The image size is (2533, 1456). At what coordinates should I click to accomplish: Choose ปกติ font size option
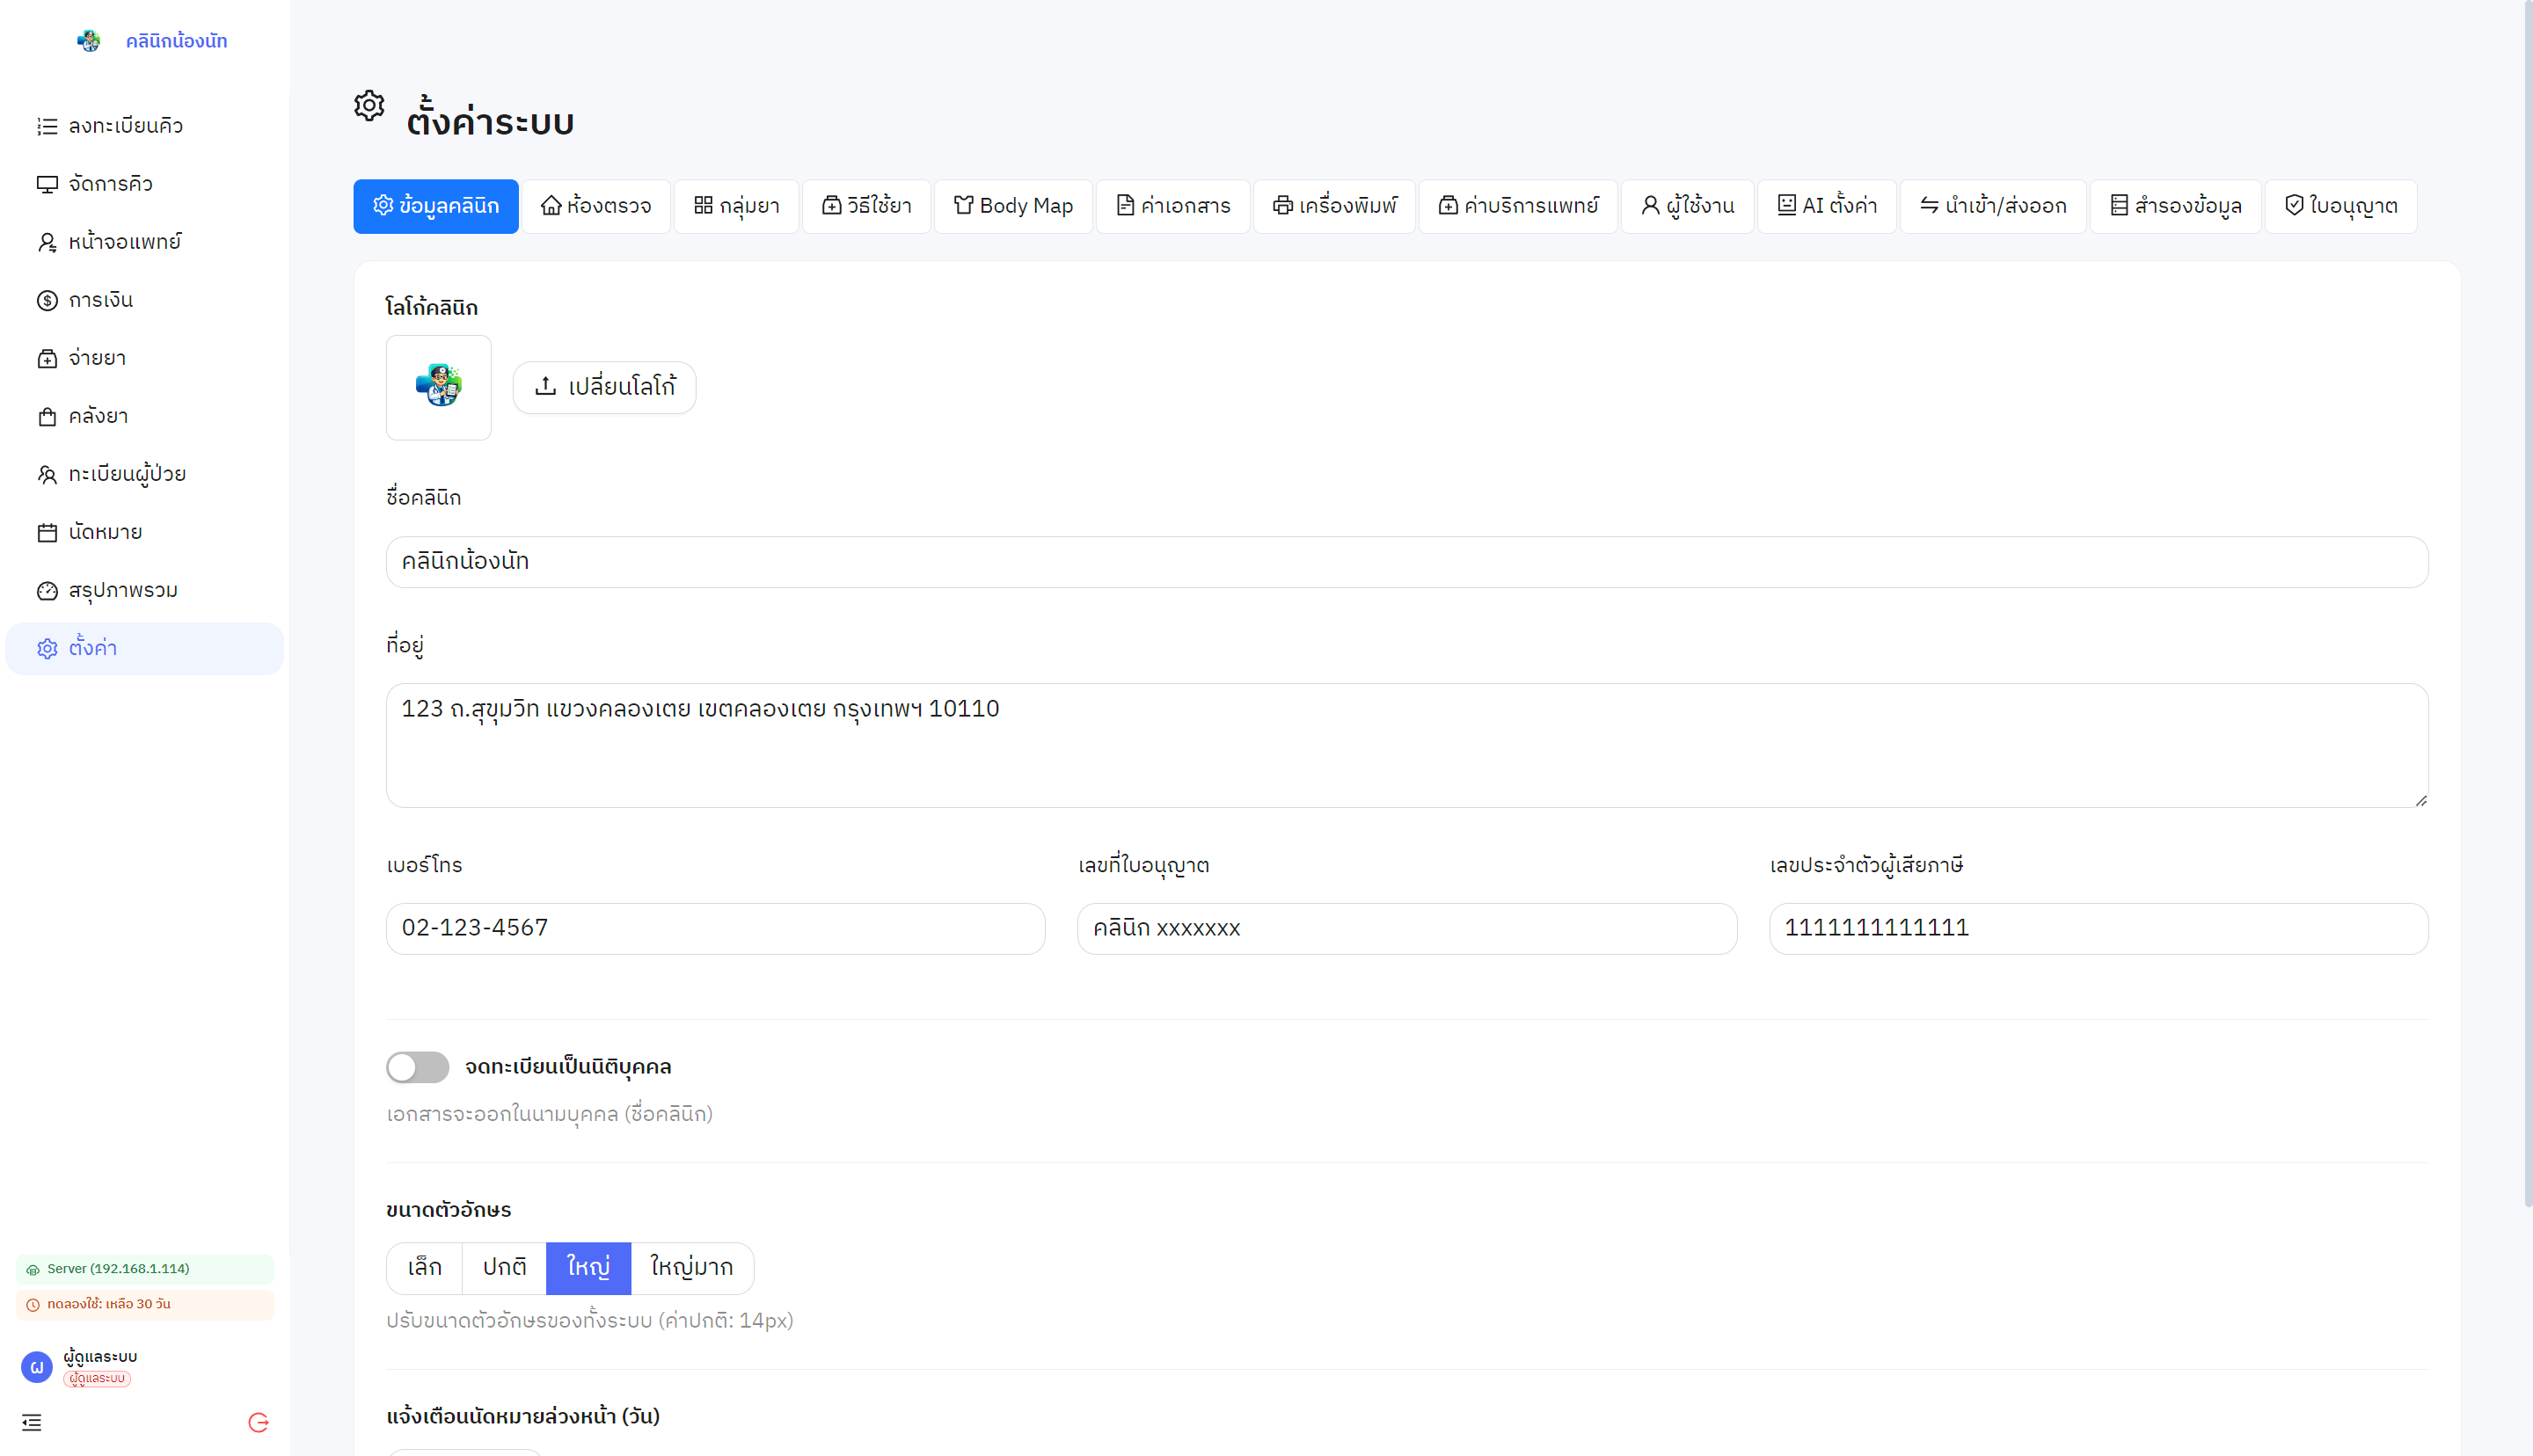click(504, 1267)
